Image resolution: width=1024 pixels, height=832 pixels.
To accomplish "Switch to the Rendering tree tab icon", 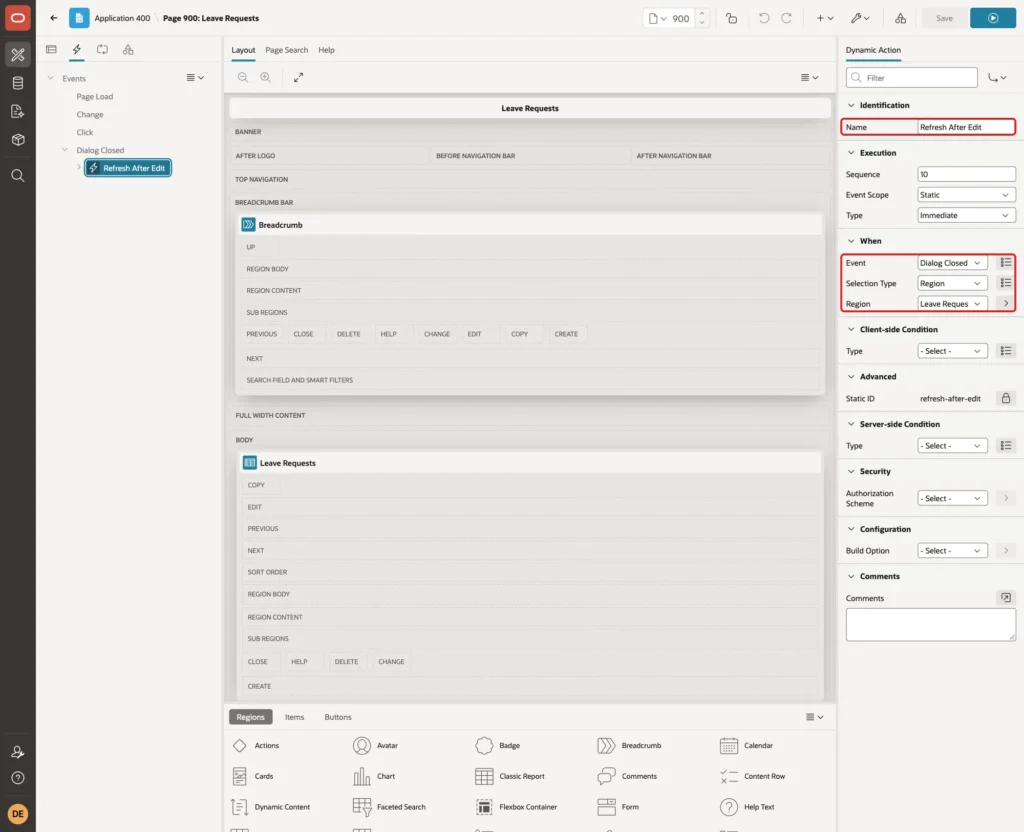I will [51, 50].
